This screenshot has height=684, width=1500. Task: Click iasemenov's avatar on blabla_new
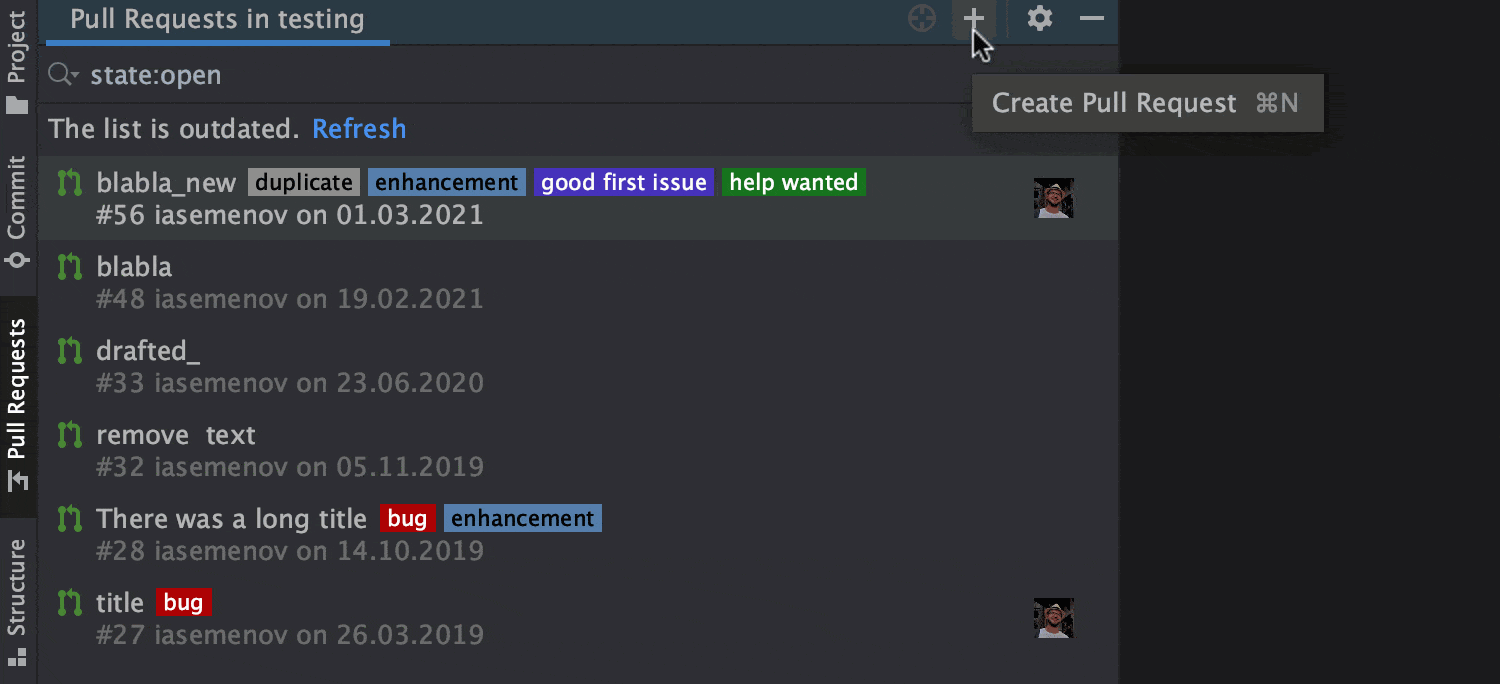[1054, 197]
